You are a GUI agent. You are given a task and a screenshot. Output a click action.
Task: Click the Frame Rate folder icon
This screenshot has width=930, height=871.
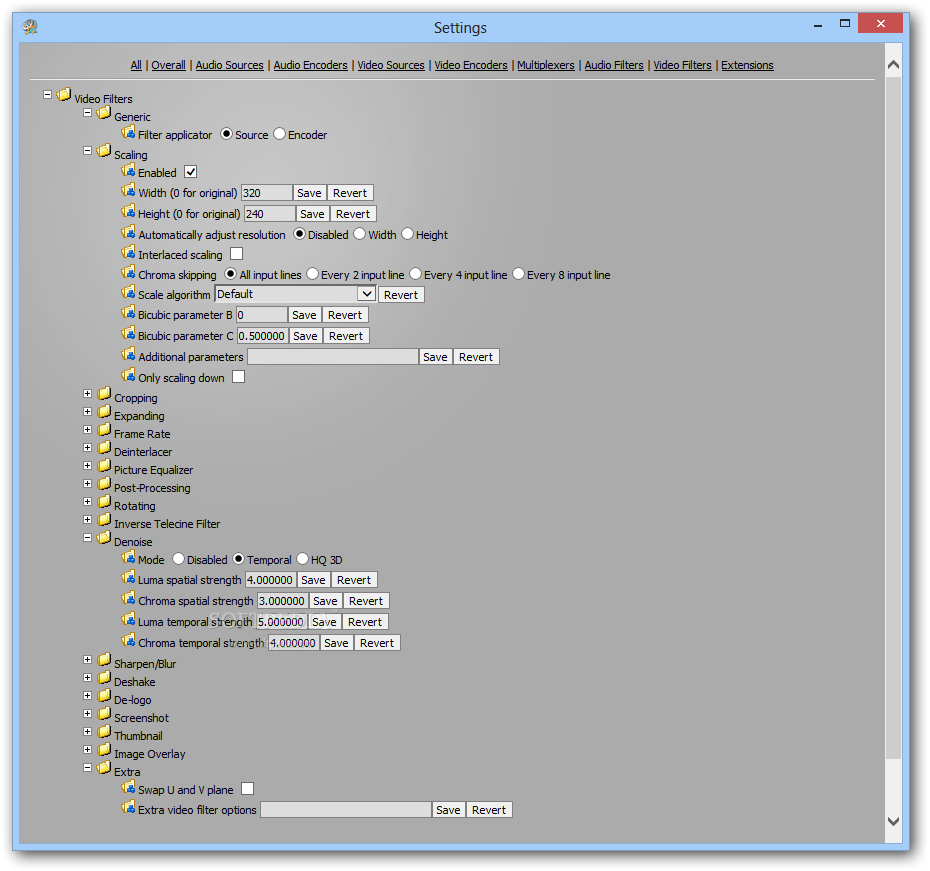tap(104, 430)
